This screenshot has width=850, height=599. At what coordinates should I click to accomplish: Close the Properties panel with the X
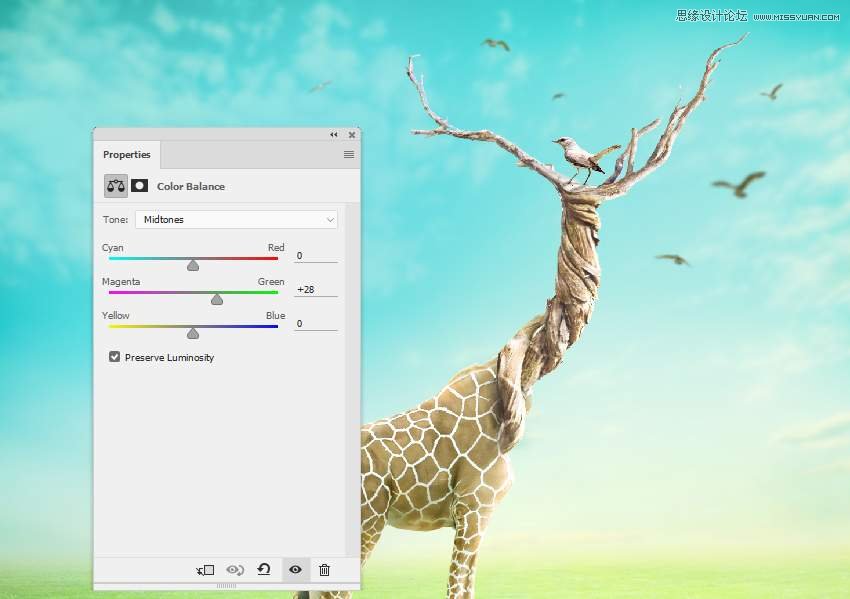(x=351, y=135)
